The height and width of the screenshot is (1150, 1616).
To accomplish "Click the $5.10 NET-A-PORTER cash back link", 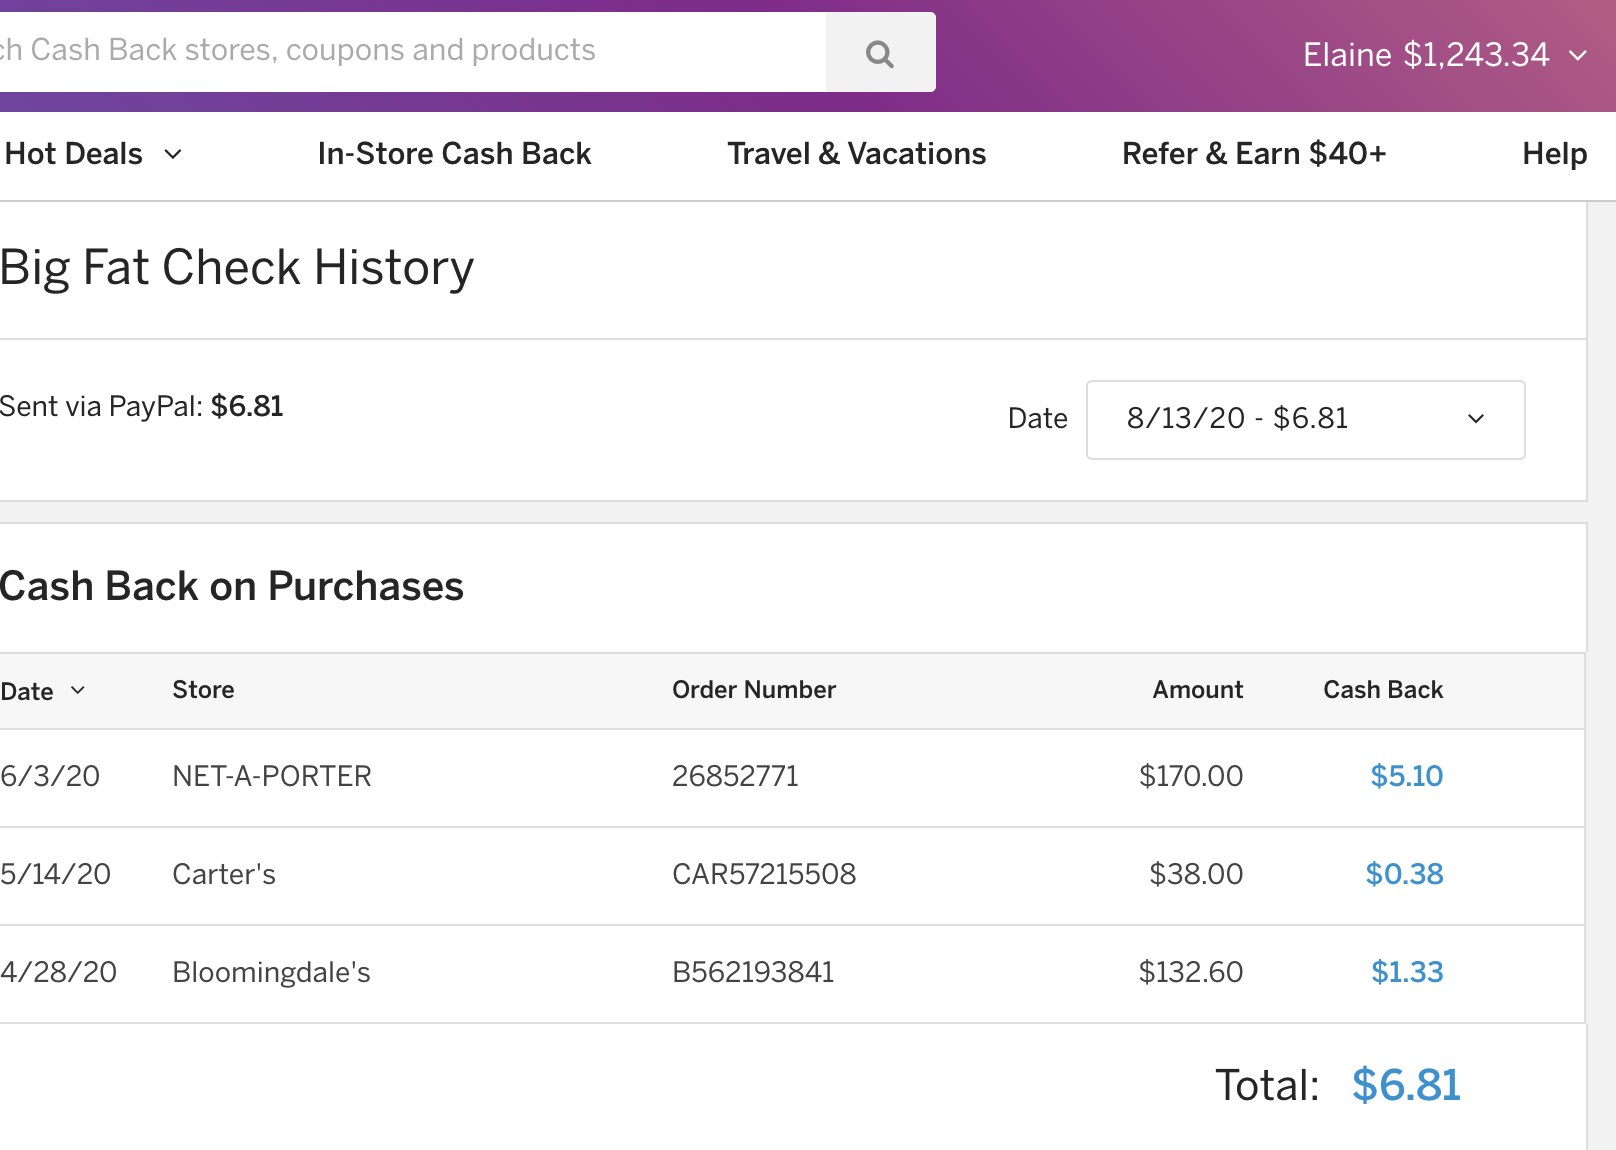I will pos(1406,776).
